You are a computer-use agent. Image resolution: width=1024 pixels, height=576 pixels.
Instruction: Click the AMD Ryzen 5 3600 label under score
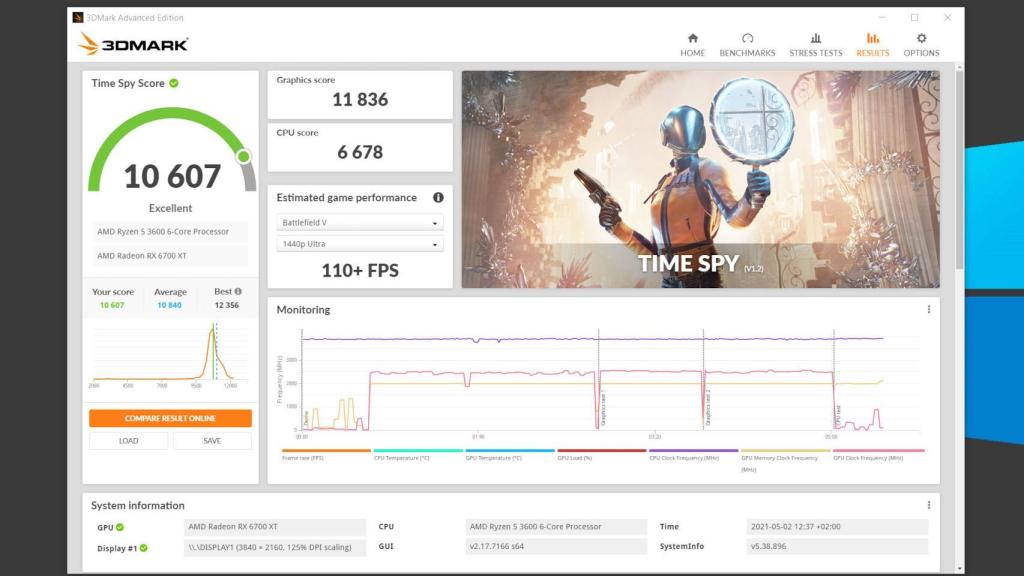click(x=169, y=232)
